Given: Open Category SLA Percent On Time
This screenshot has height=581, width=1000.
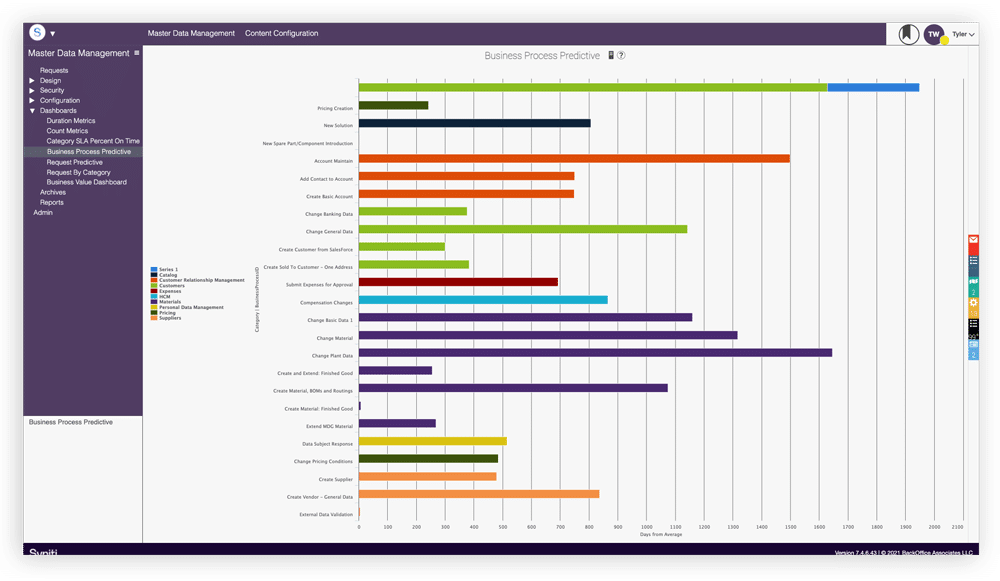Looking at the screenshot, I should pyautogui.click(x=93, y=141).
